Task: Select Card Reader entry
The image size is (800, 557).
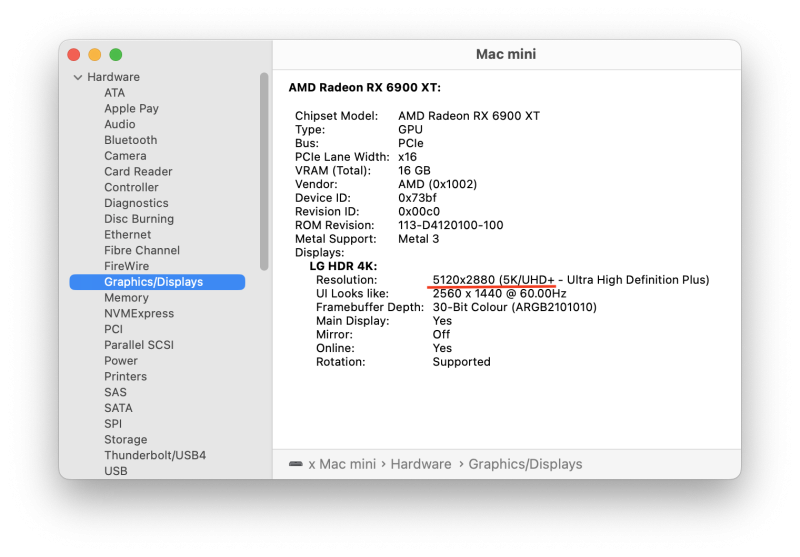Action: [x=138, y=172]
